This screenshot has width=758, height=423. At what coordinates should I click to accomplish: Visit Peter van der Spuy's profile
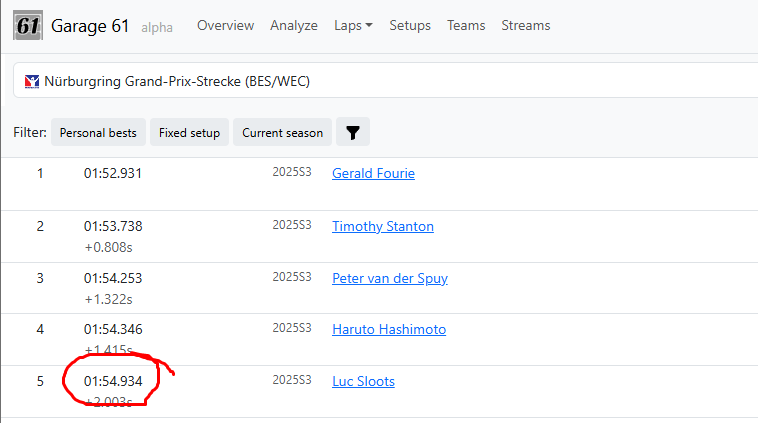pyautogui.click(x=390, y=278)
